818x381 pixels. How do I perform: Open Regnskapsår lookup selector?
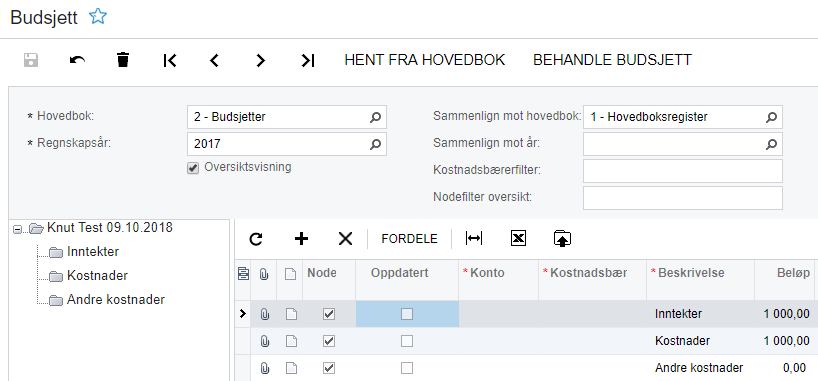(375, 145)
